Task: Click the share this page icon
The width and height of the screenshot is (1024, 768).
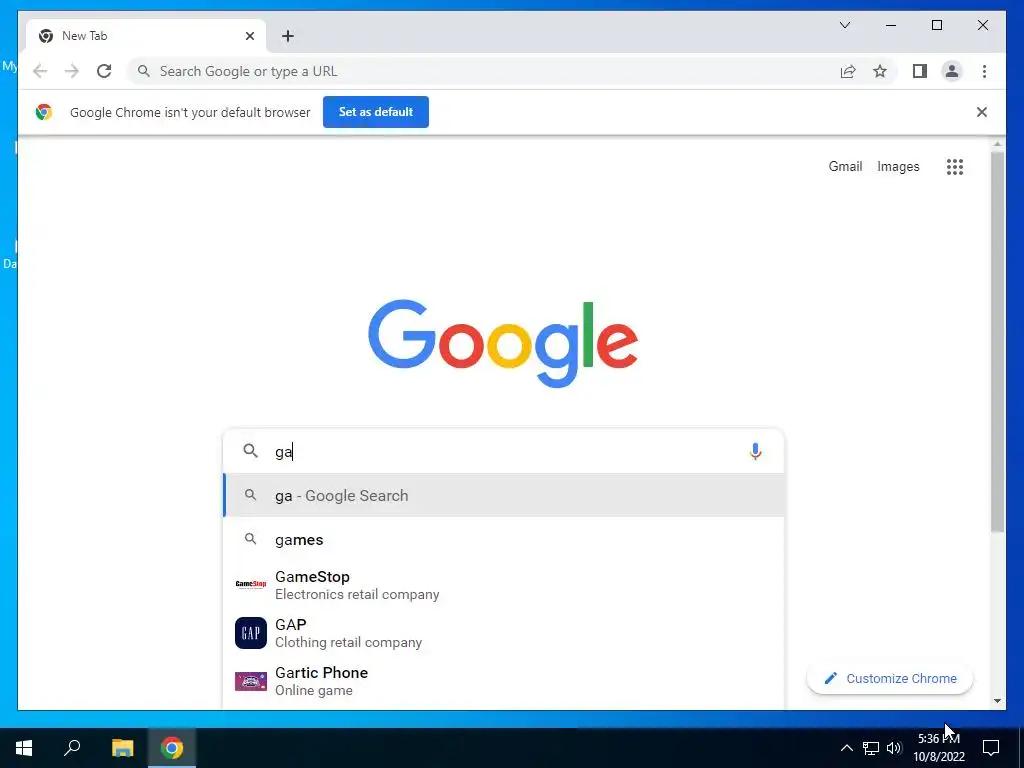Action: [x=848, y=71]
